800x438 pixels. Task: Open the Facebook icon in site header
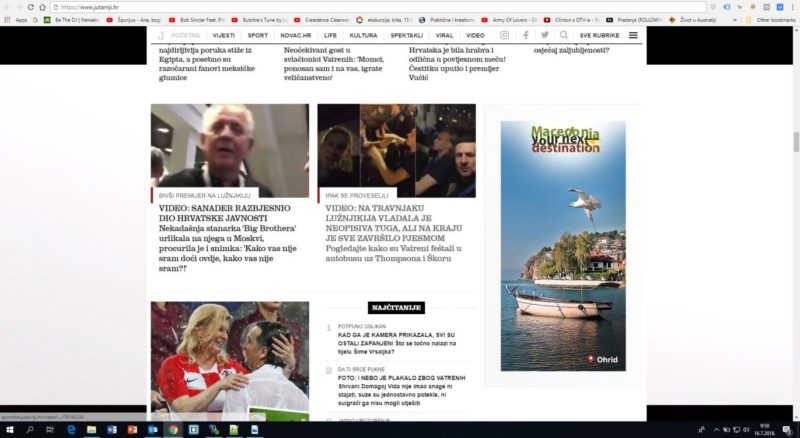point(526,35)
